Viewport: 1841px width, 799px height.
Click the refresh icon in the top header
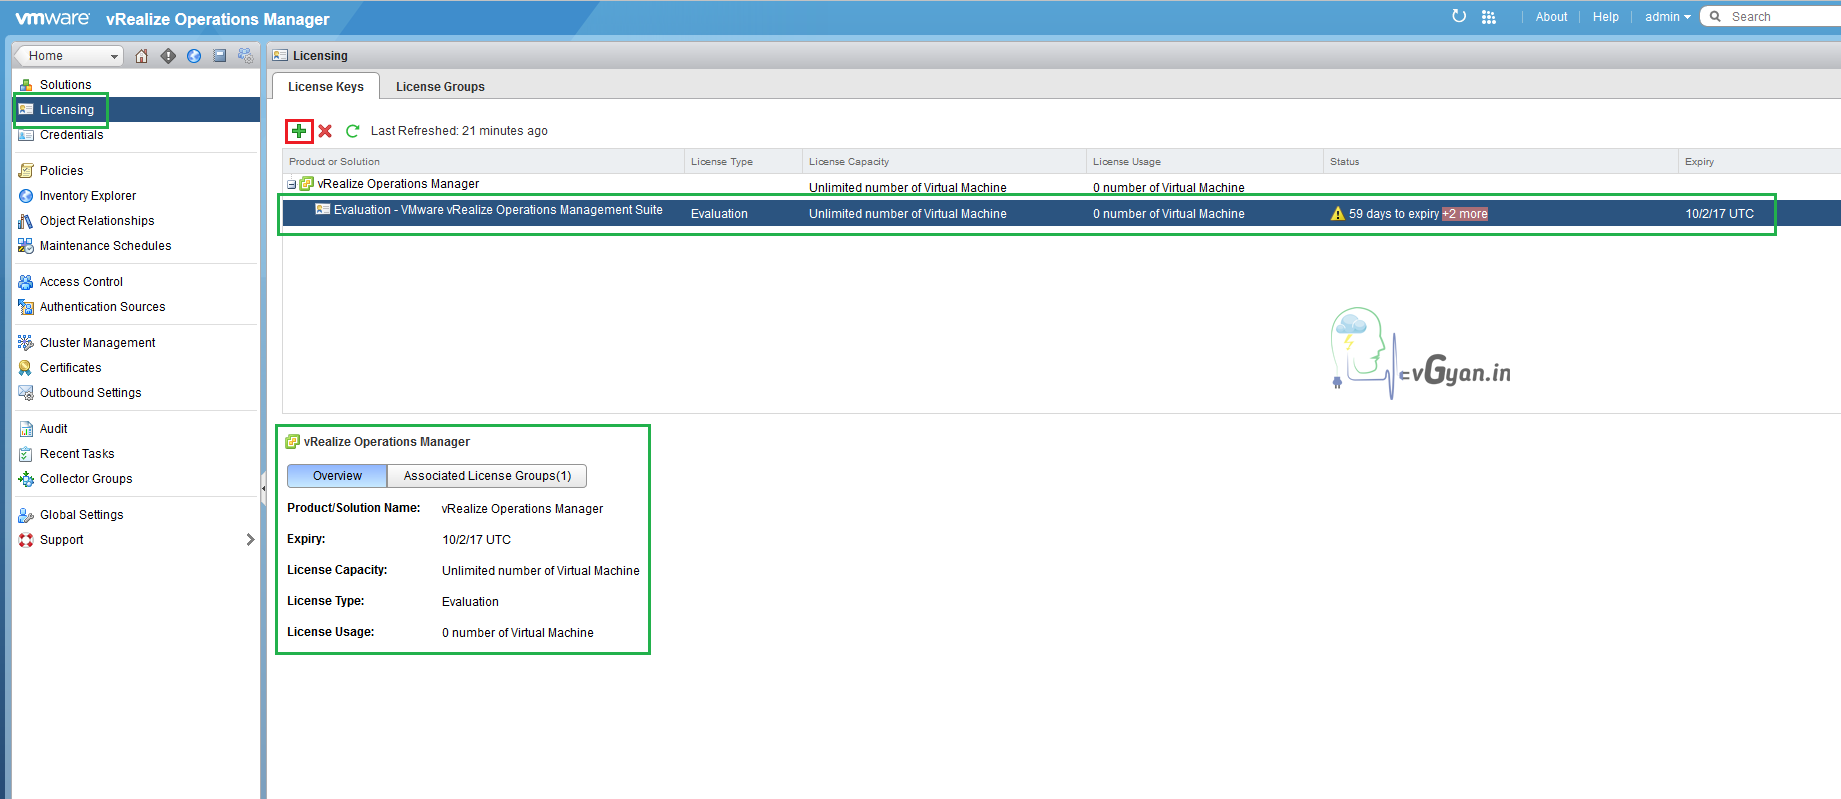click(x=1459, y=16)
